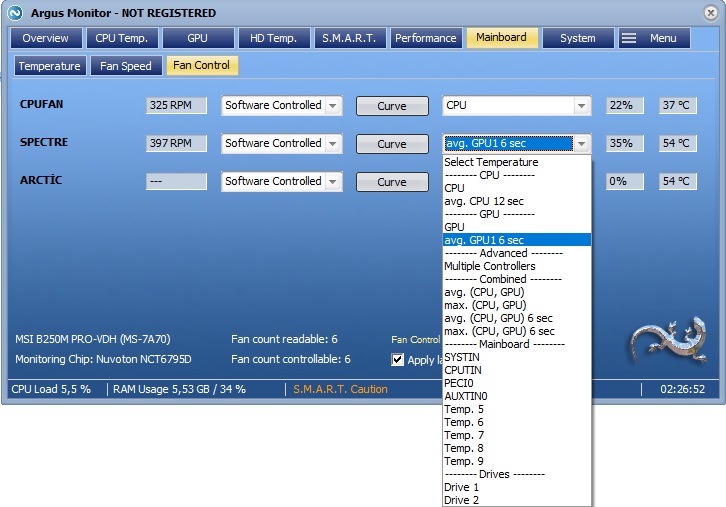
Task: Click the 02:26:52 clock in status bar
Action: click(x=682, y=389)
